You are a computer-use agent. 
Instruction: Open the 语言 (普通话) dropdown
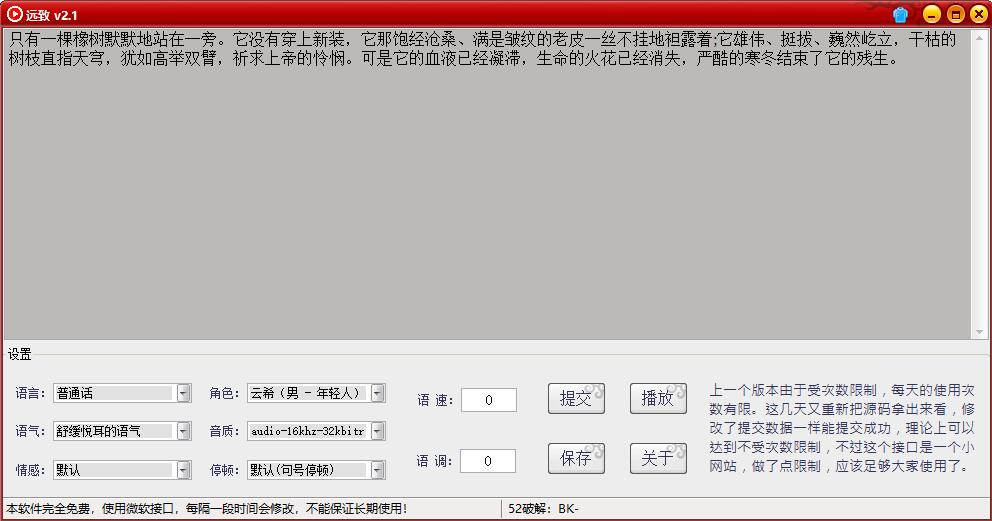click(x=183, y=393)
